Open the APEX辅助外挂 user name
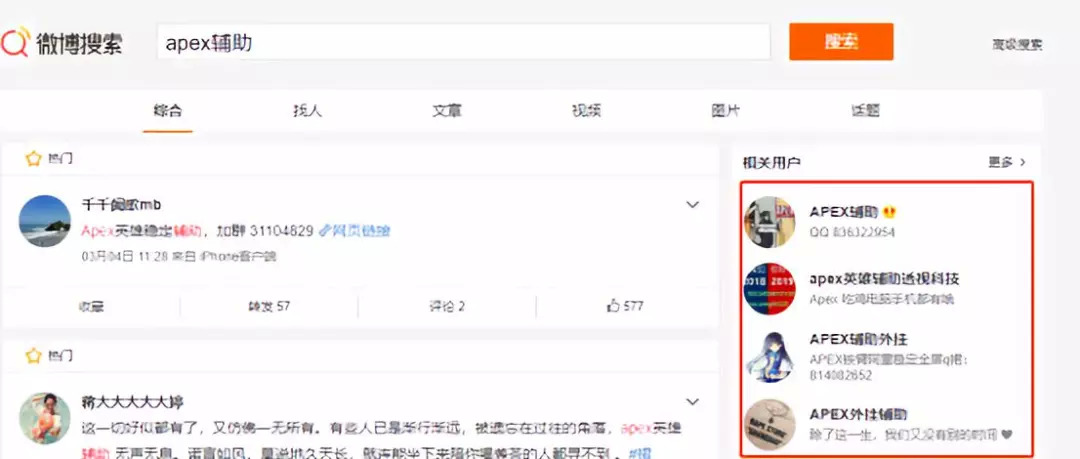 coord(858,339)
